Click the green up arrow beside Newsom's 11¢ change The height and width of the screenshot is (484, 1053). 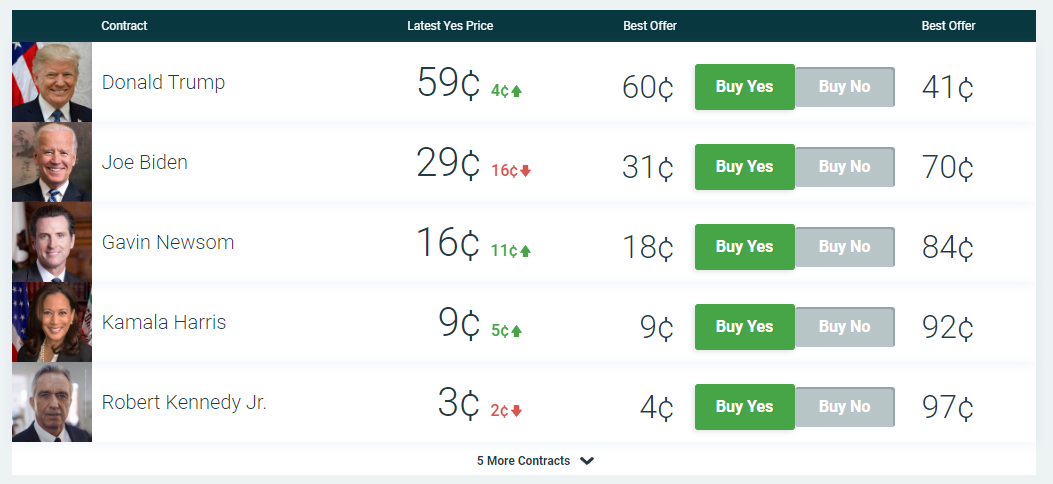tap(525, 251)
